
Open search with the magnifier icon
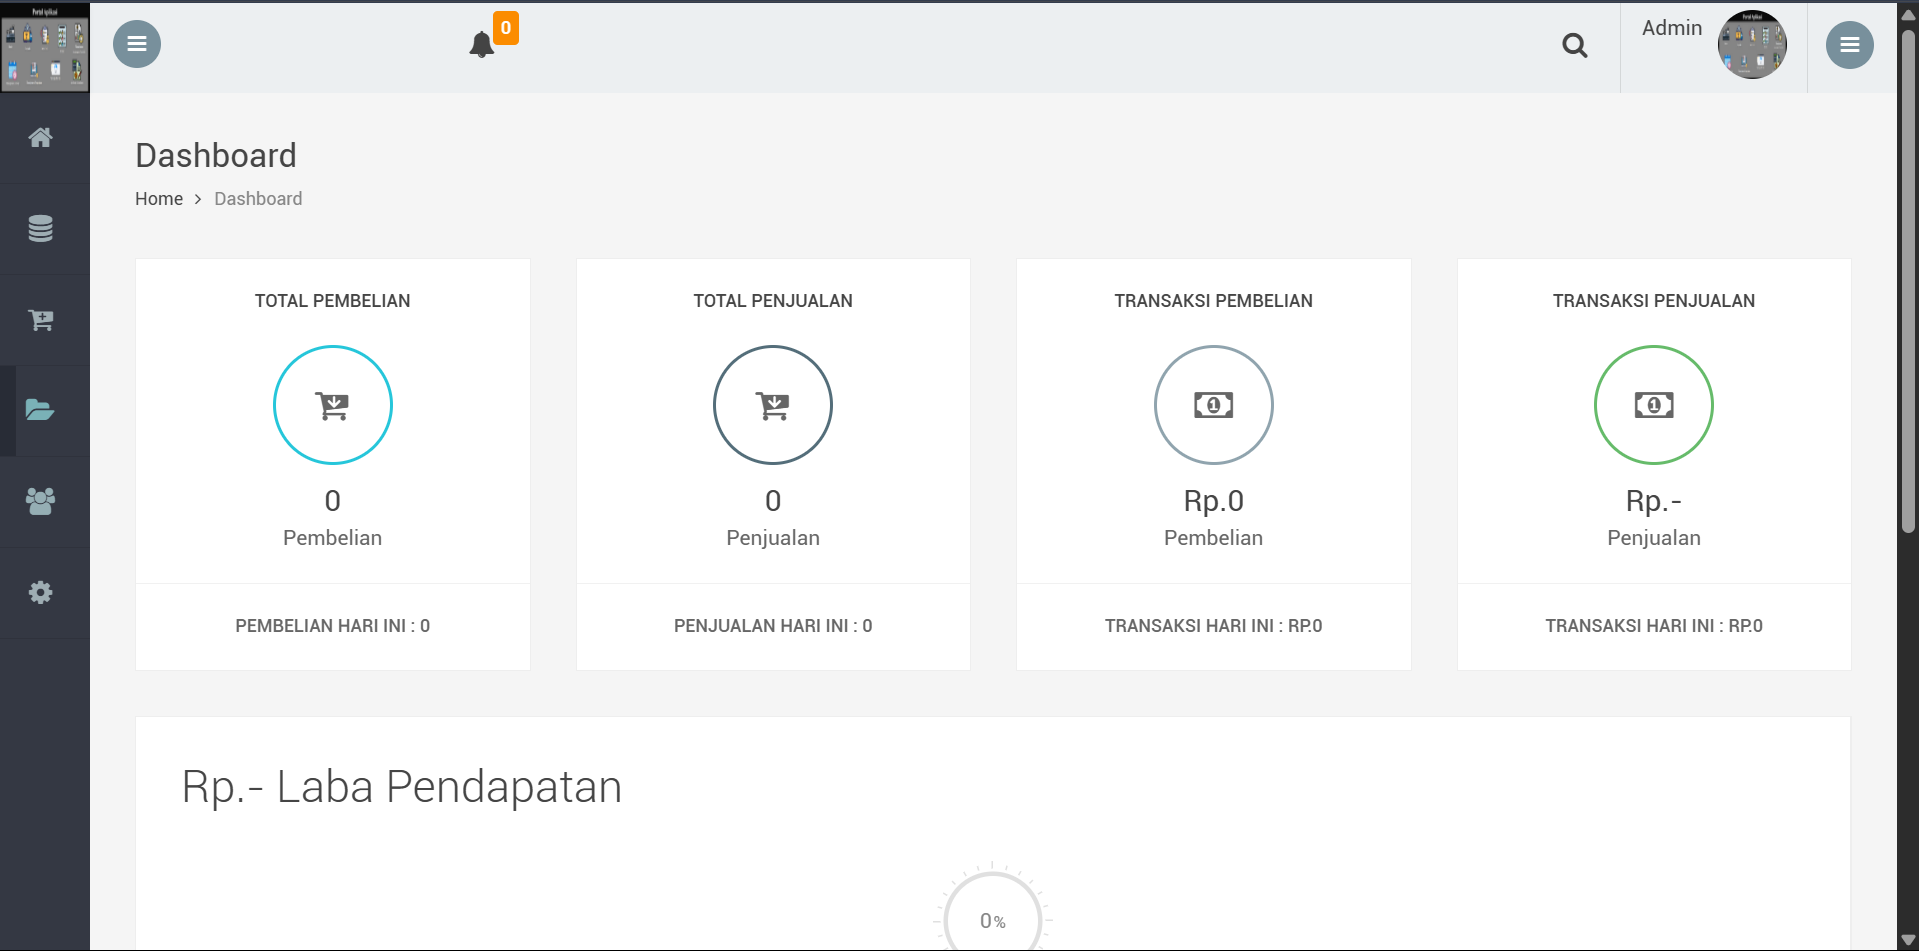click(x=1575, y=45)
